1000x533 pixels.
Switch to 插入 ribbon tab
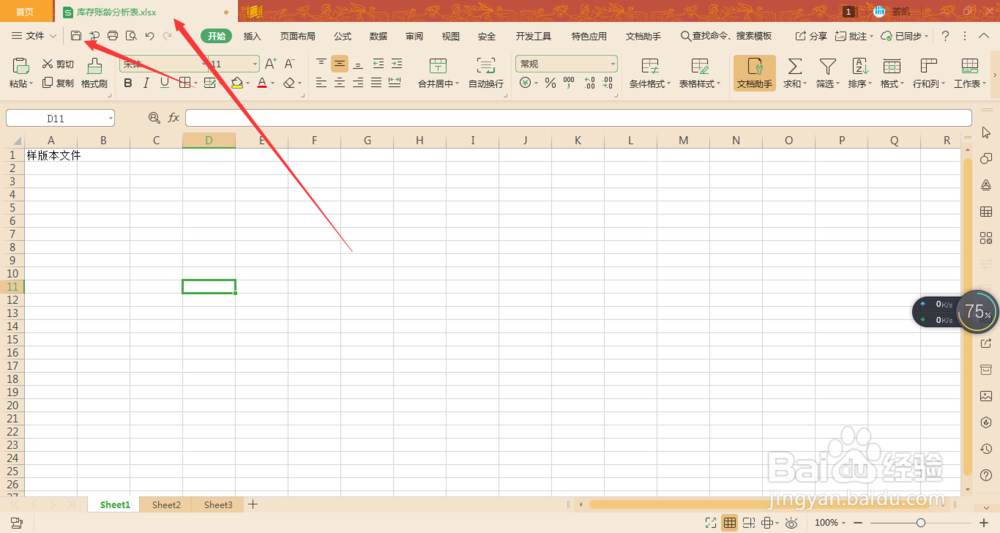[252, 36]
